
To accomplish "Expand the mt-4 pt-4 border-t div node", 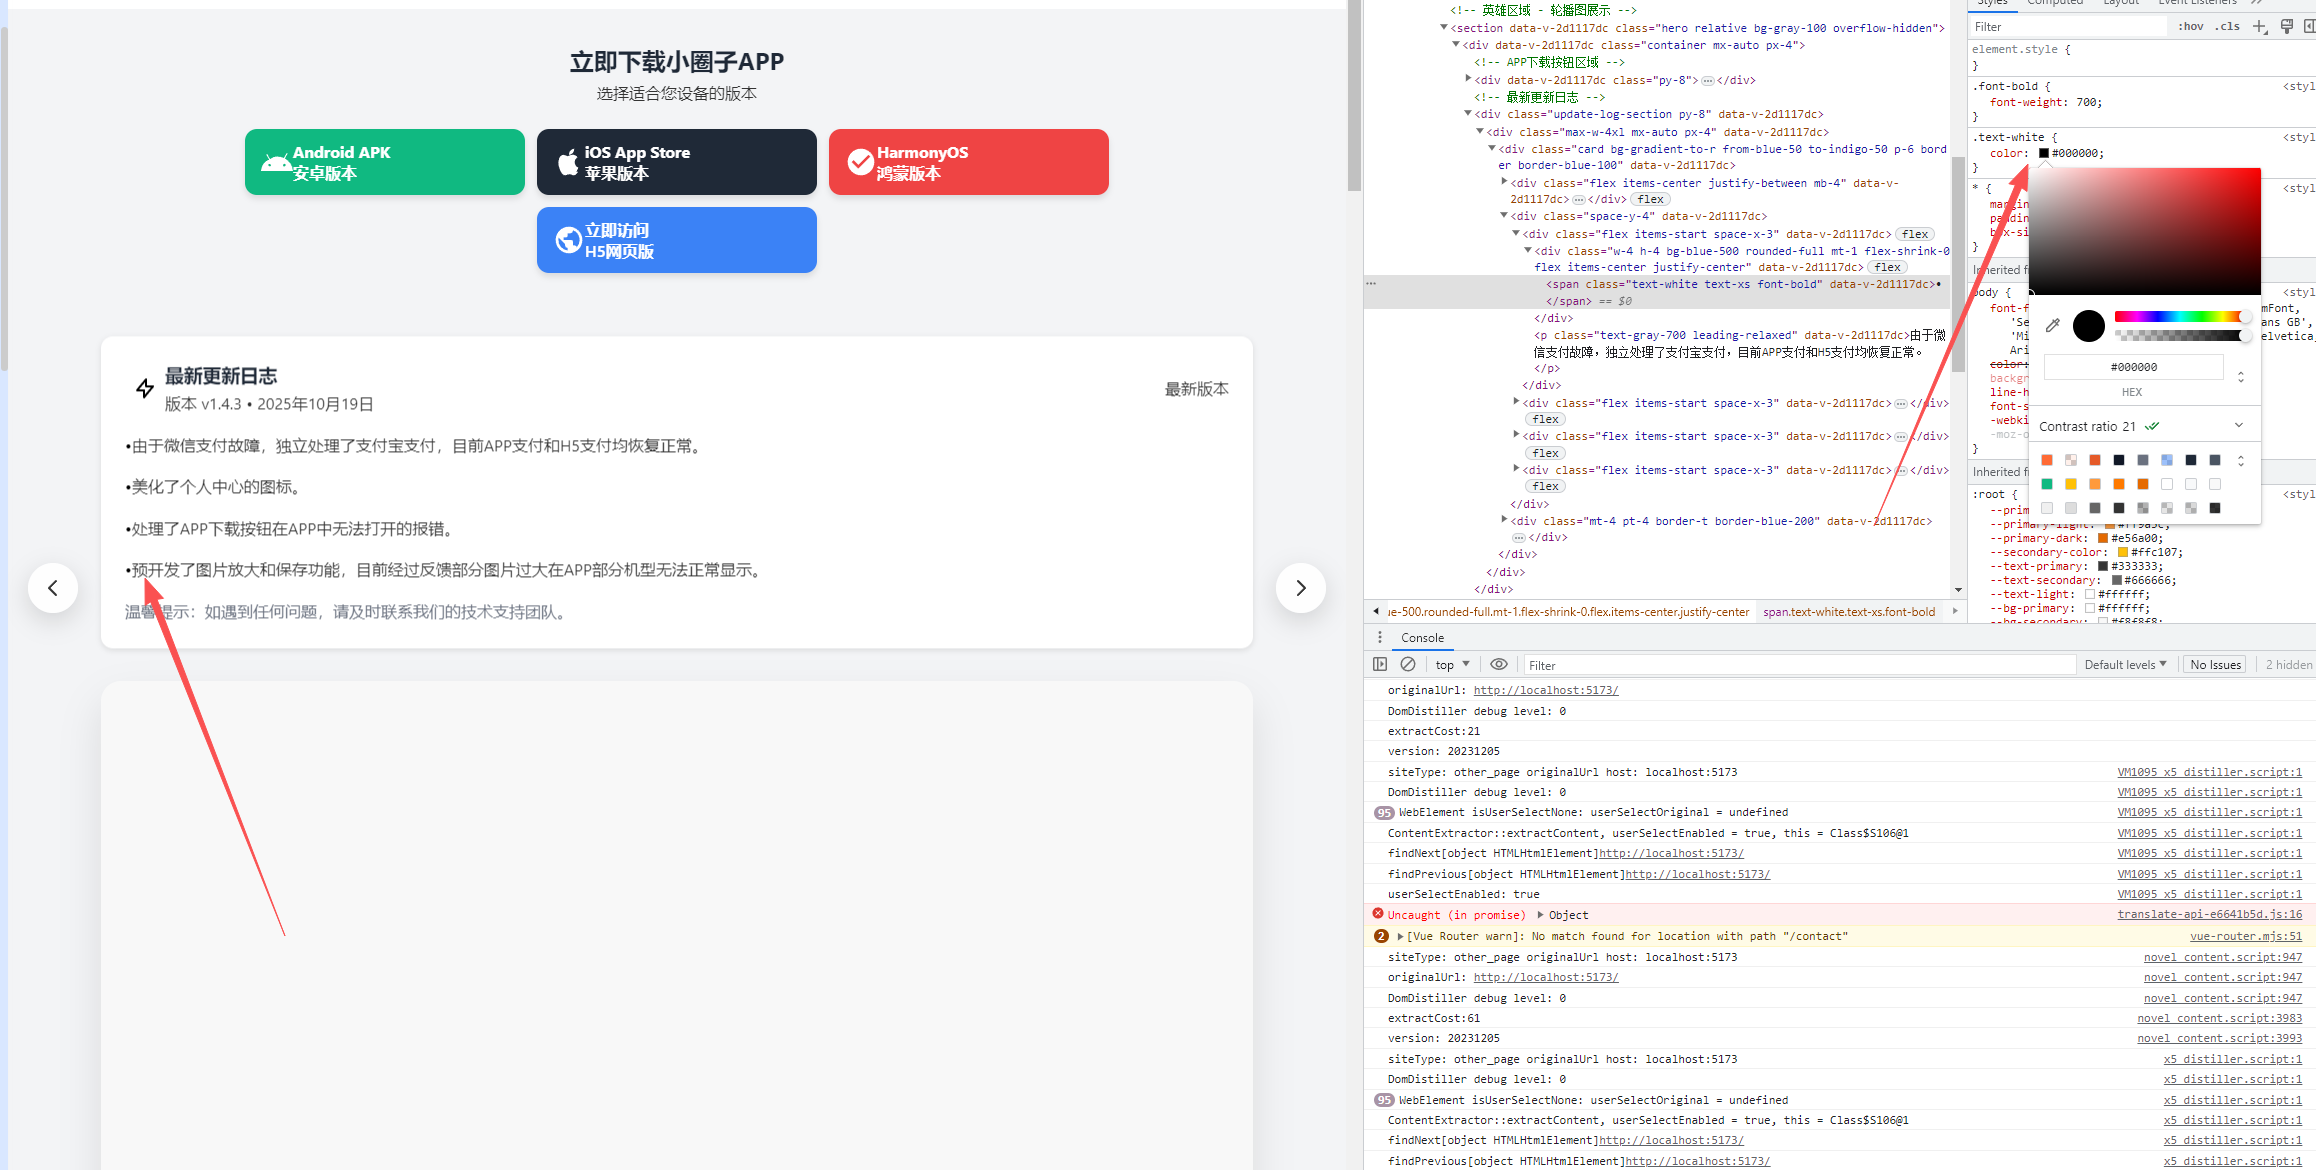I will pyautogui.click(x=1504, y=520).
